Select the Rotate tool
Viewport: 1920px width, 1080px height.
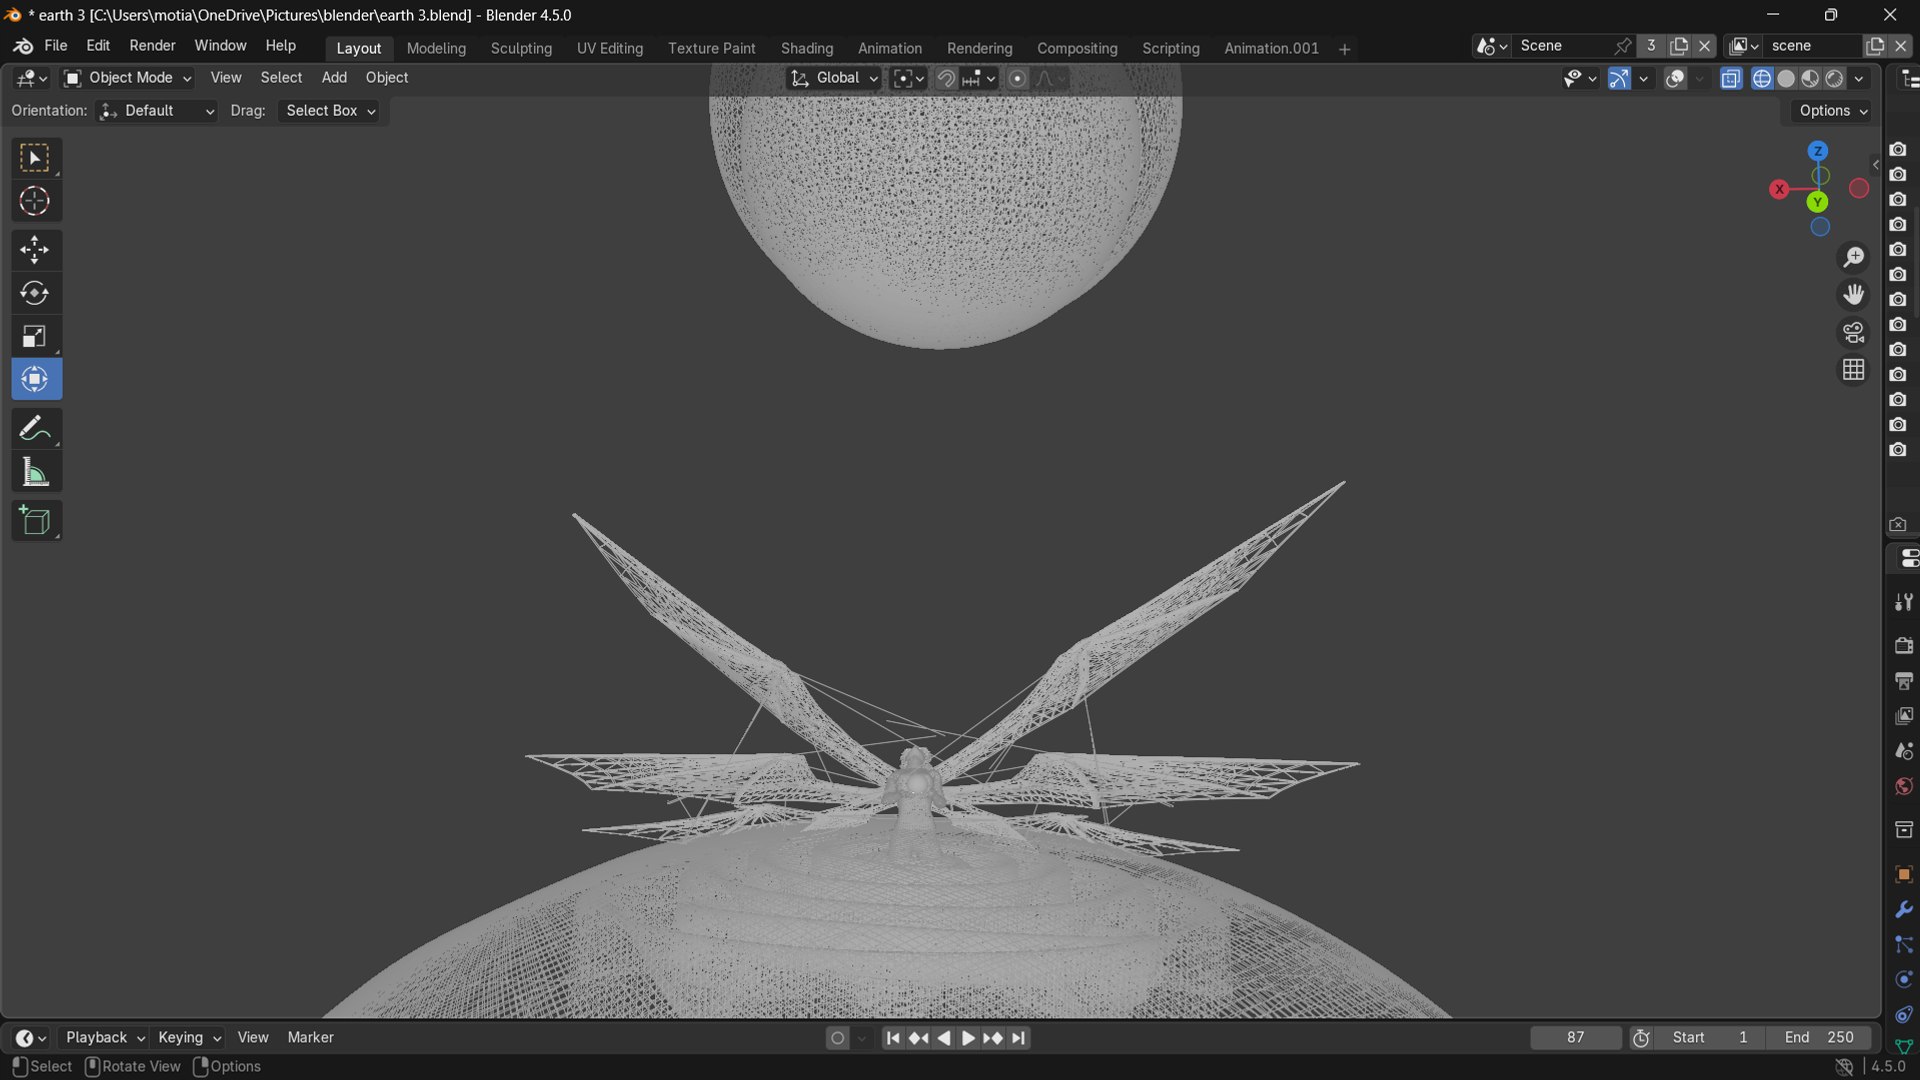click(35, 293)
